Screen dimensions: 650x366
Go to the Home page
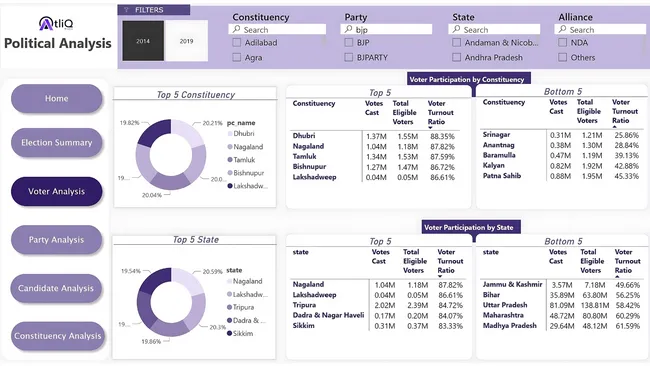click(x=56, y=99)
